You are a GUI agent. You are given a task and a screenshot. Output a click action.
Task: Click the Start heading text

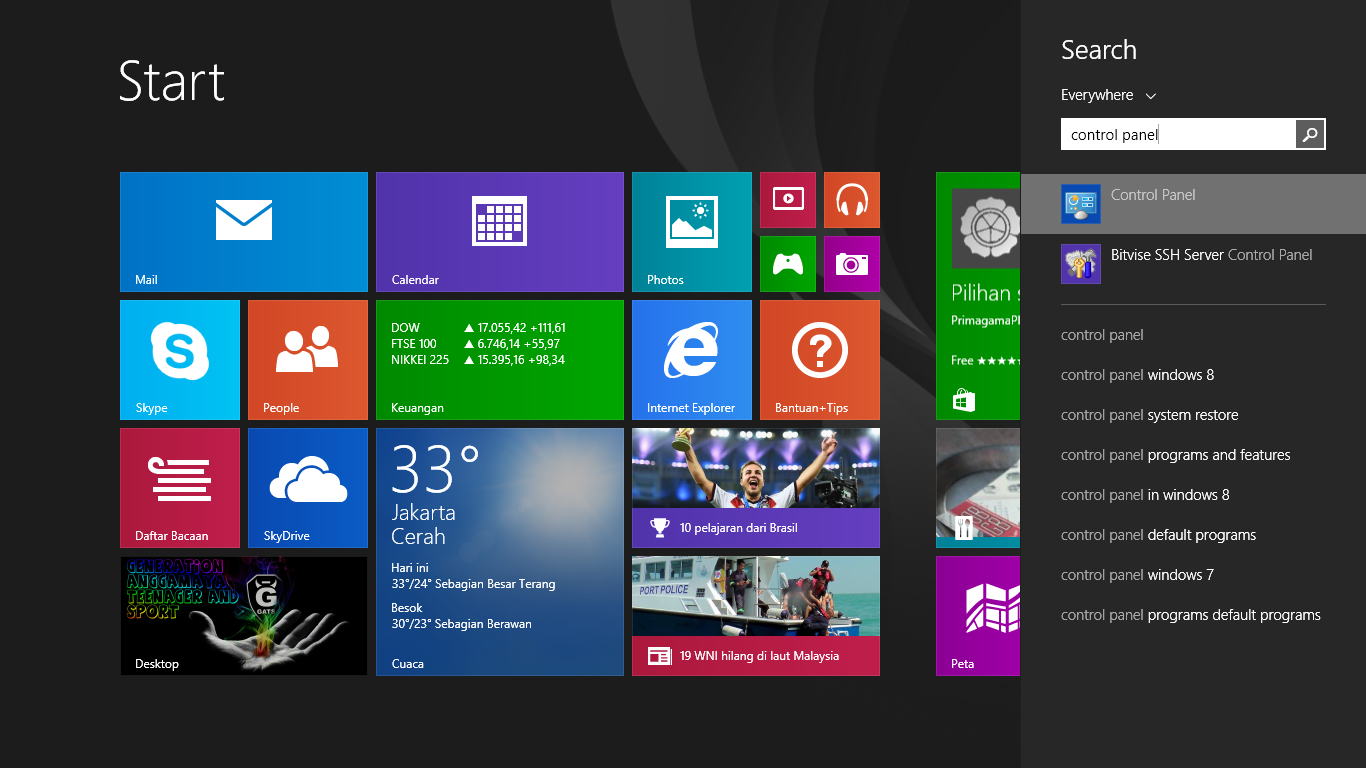coord(172,81)
